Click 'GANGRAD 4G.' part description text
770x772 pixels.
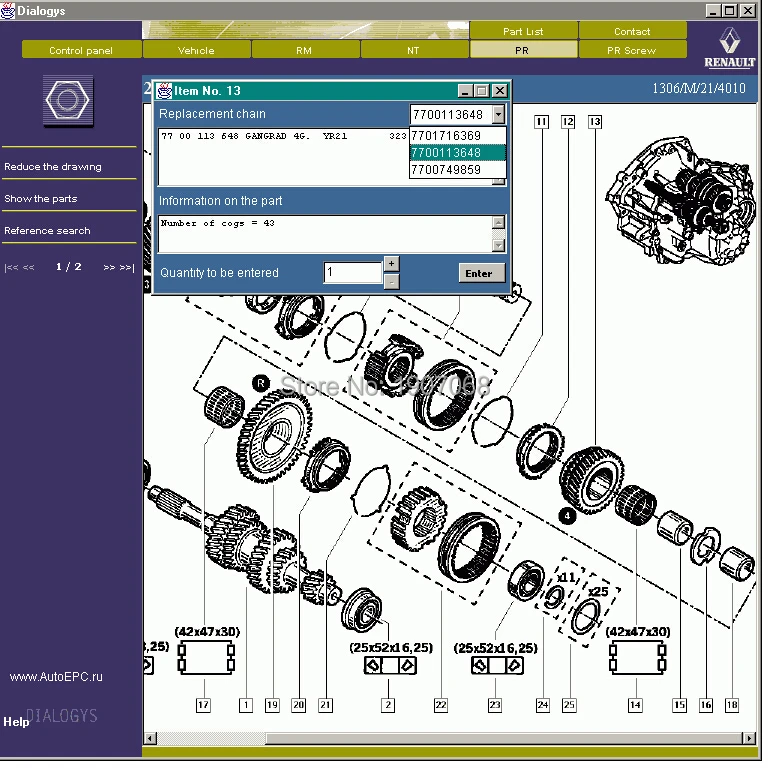point(277,136)
